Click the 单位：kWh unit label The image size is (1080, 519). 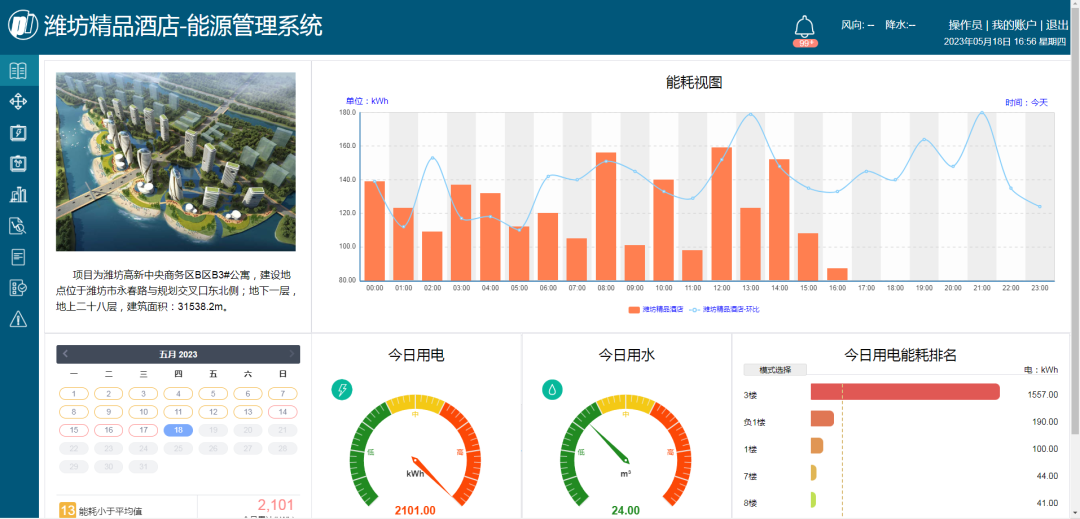pyautogui.click(x=367, y=101)
